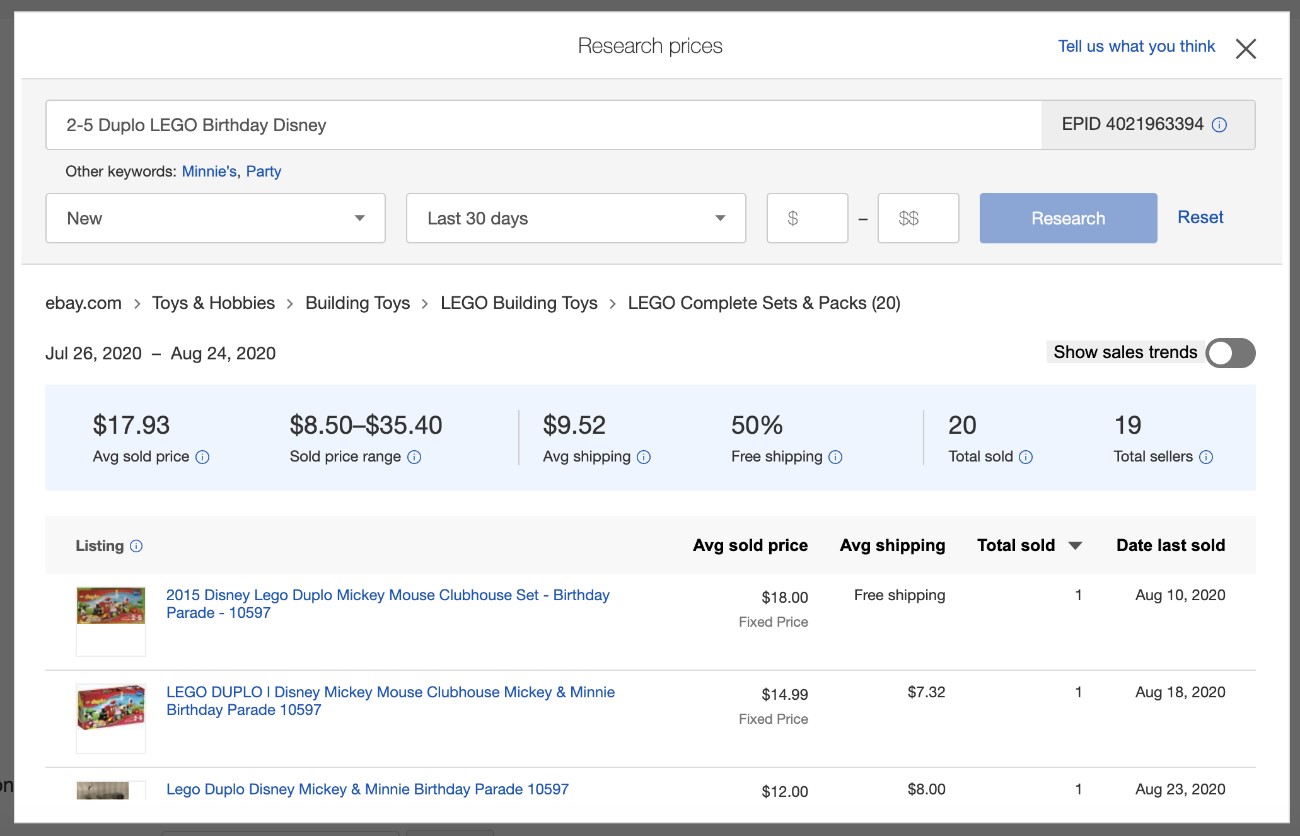
Task: Click thumbnail of the 2015 Disney Lego listing
Action: (111, 621)
